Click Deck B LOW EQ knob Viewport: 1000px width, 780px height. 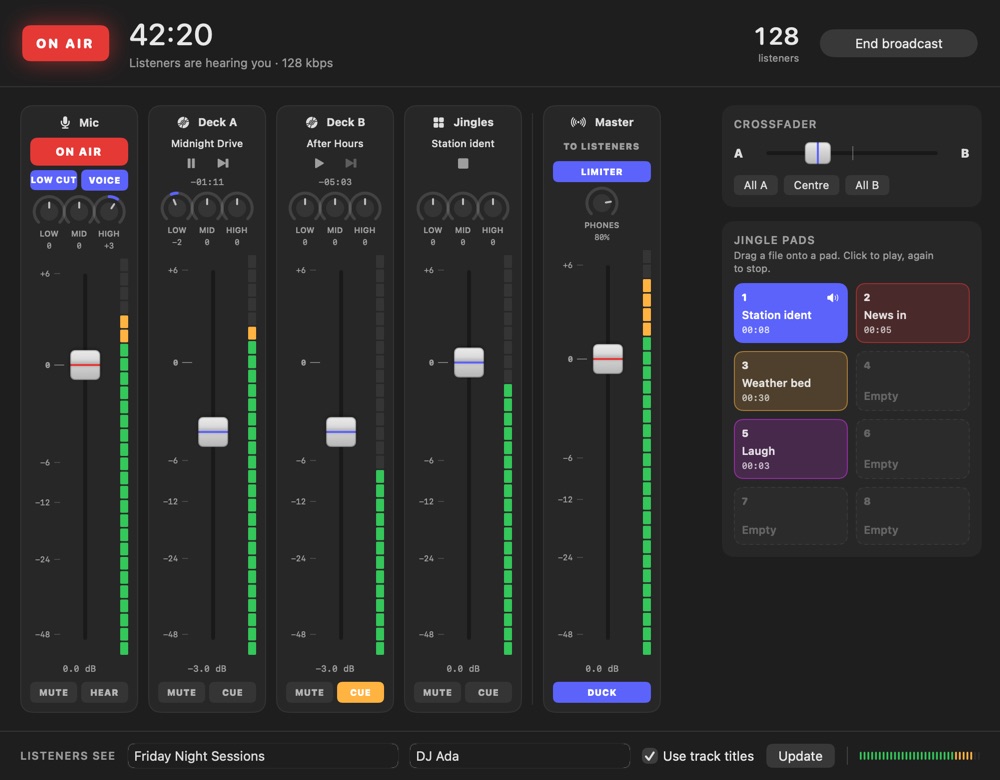tap(305, 207)
